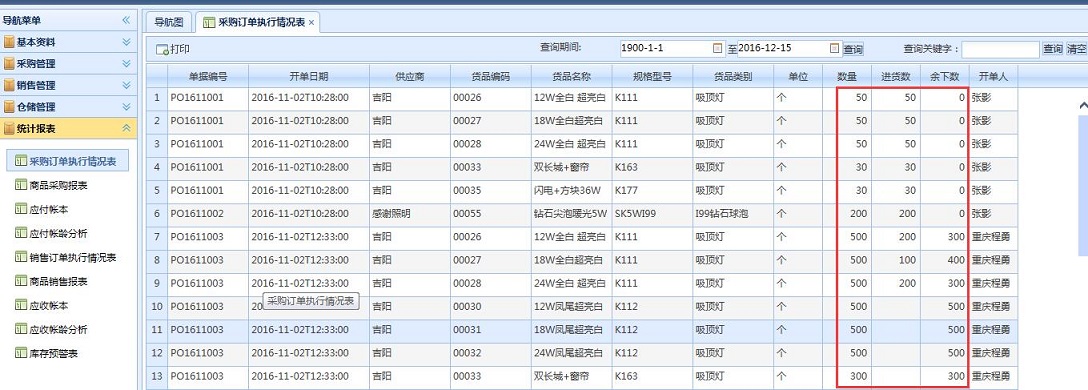This screenshot has width=1088, height=390.
Task: Click the 单位 column header
Action: (798, 76)
